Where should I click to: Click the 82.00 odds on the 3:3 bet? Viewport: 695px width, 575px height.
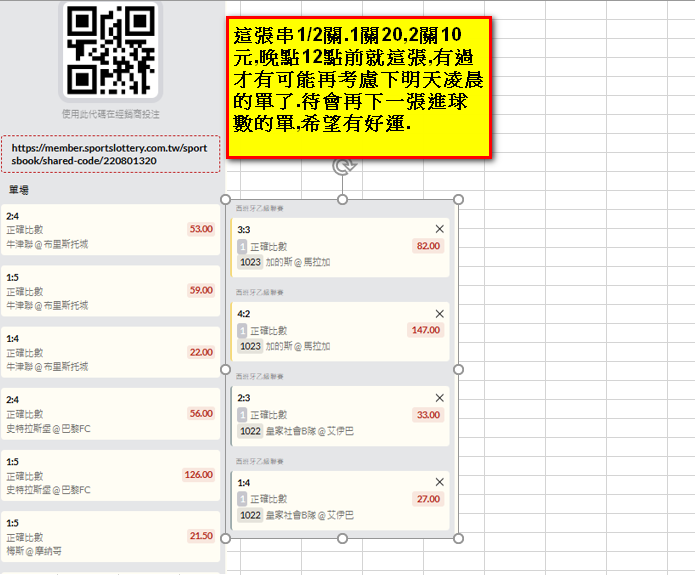(428, 246)
